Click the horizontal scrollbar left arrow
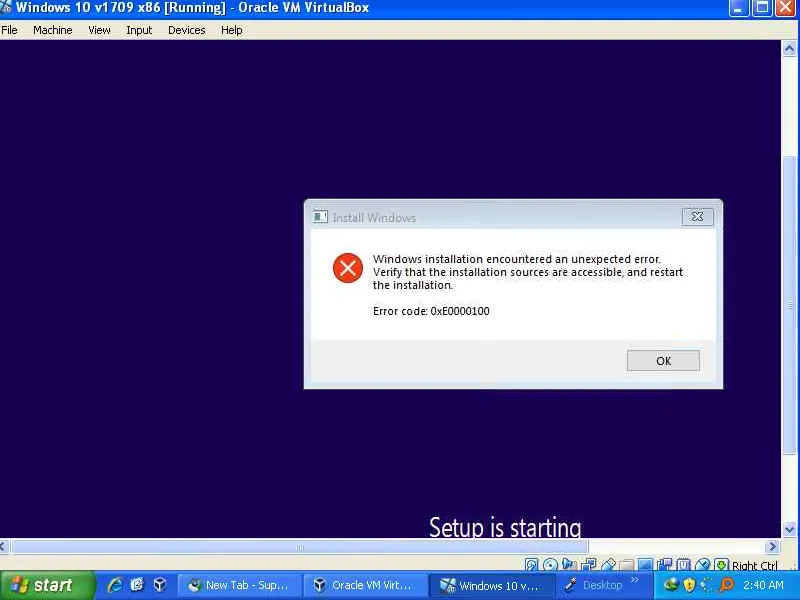The image size is (800, 600). click(x=4, y=546)
